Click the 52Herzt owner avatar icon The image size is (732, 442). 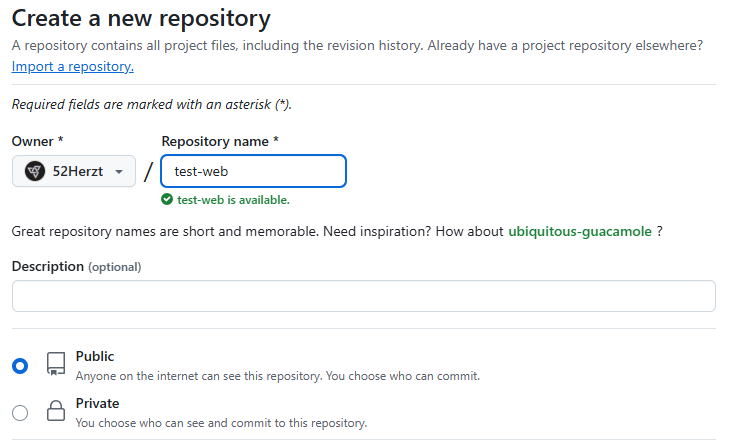pyautogui.click(x=34, y=172)
